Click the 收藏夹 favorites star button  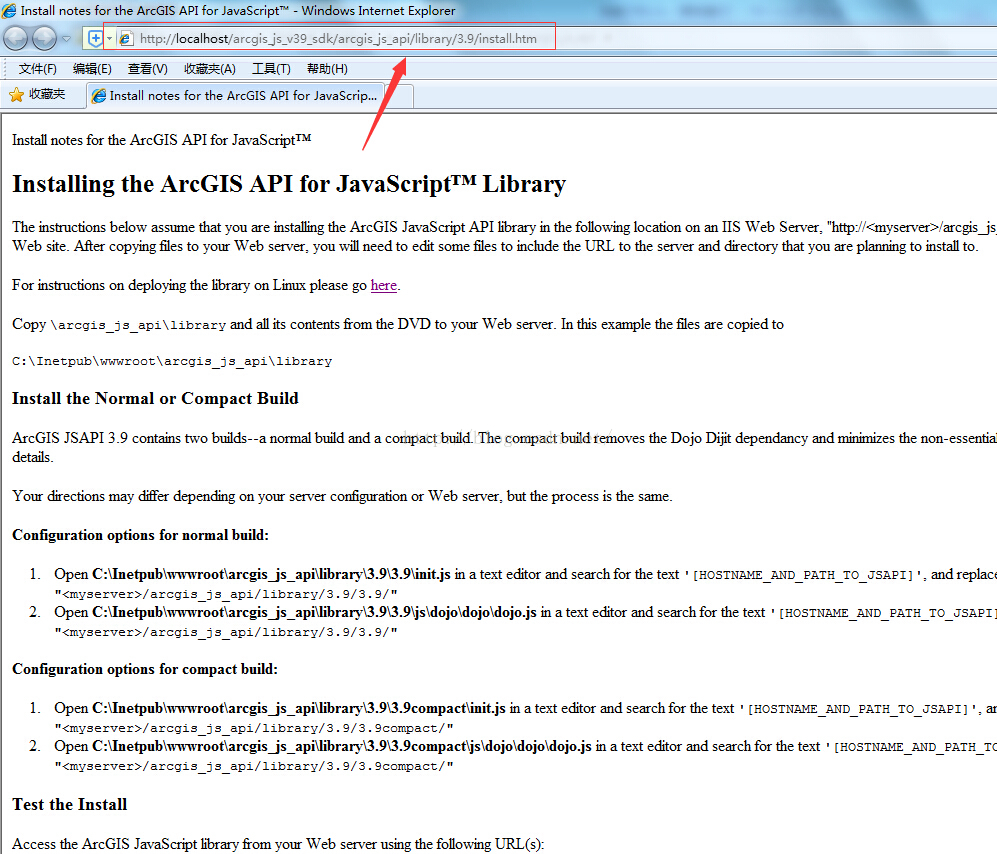click(37, 94)
